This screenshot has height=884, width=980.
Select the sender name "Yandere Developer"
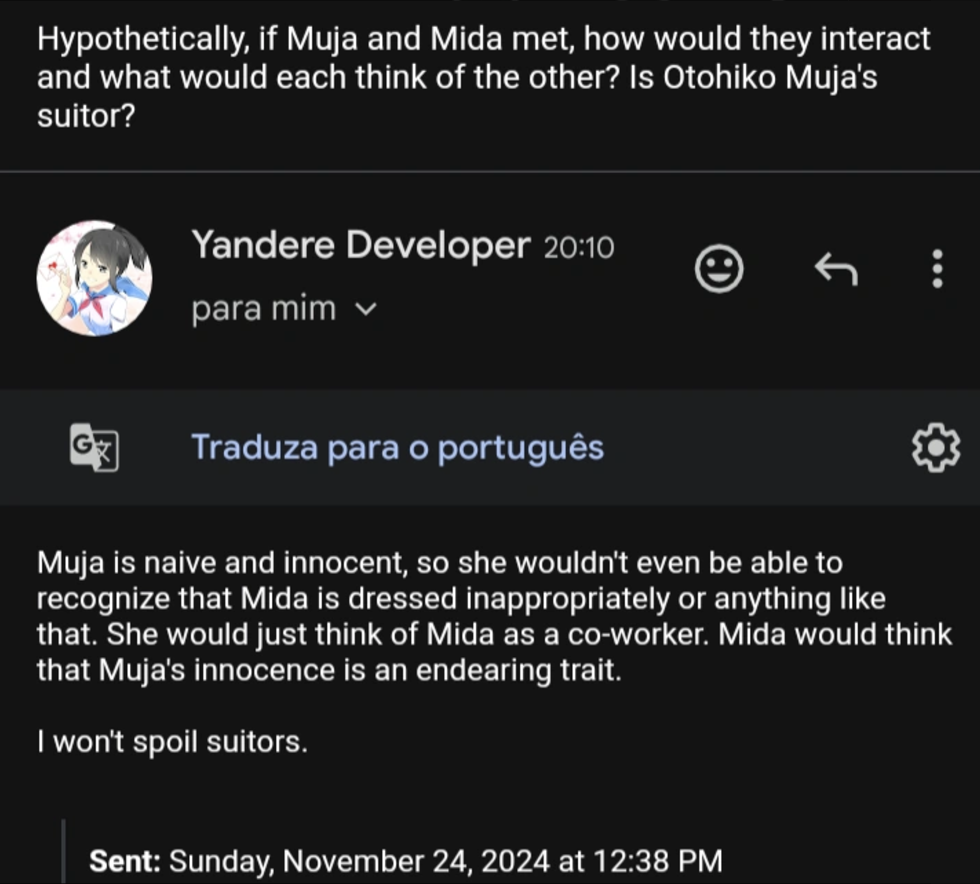[x=361, y=244]
